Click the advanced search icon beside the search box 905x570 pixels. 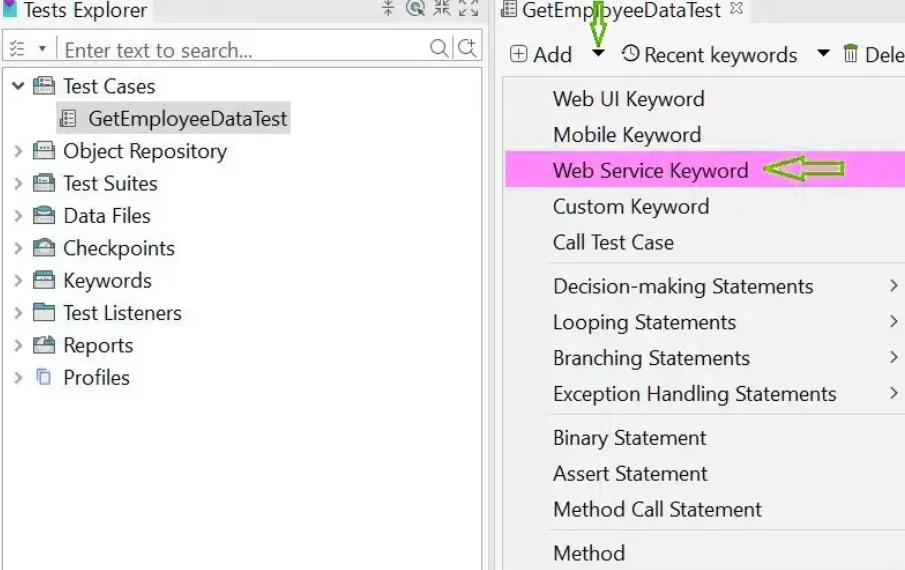click(467, 48)
